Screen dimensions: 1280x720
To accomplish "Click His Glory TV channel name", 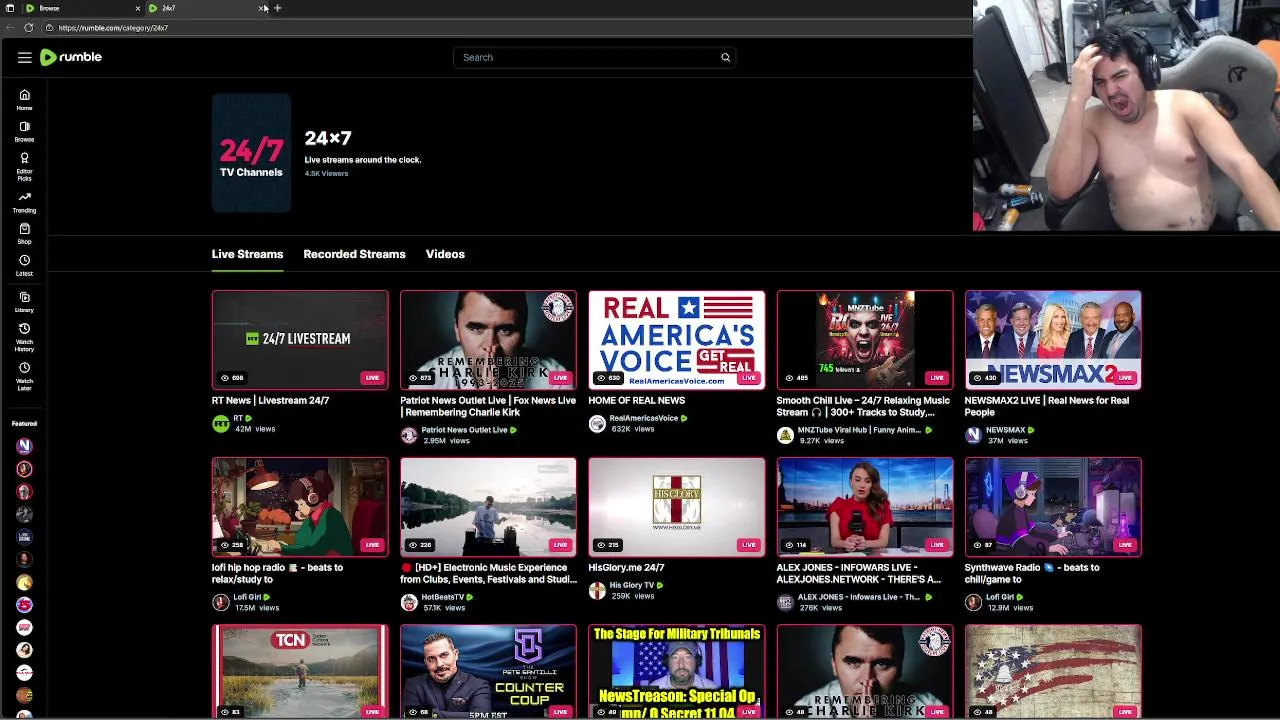I will [632, 585].
